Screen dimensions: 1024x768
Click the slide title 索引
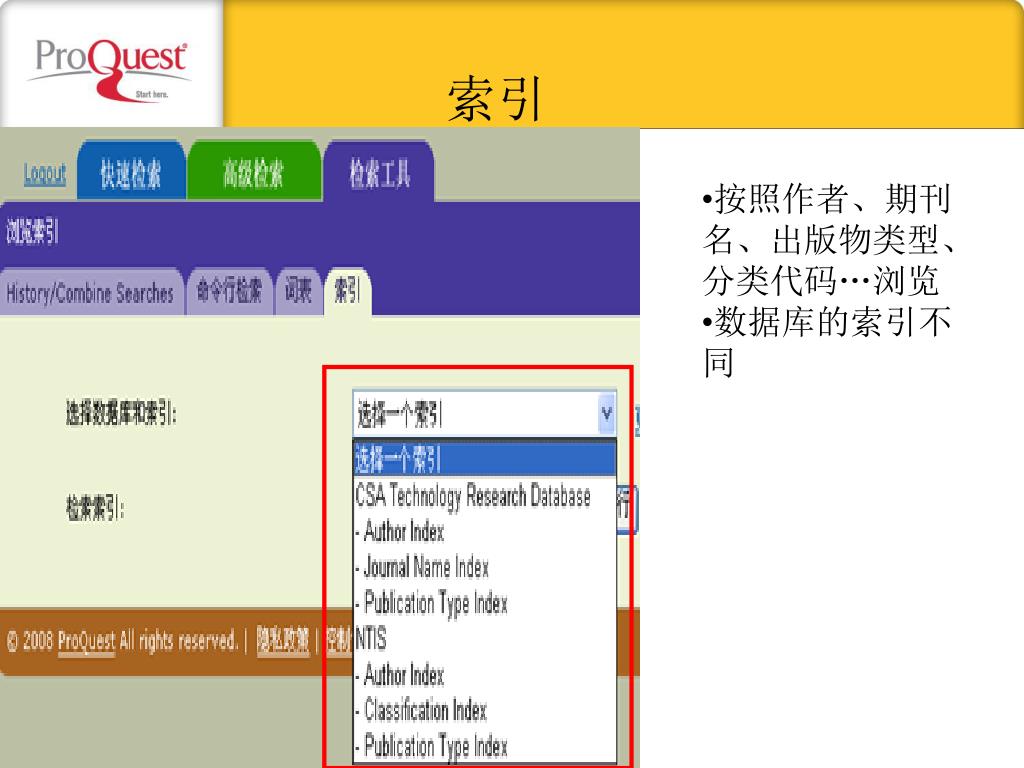click(494, 98)
